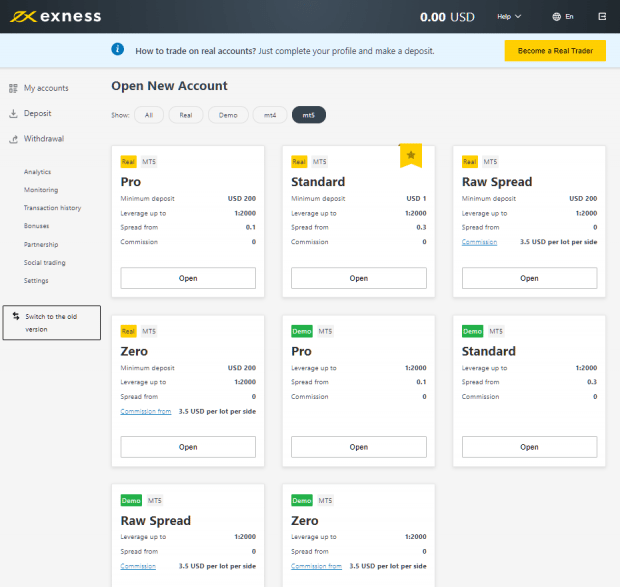This screenshot has width=620, height=587.
Task: Go to Social trading section
Action: [x=45, y=262]
